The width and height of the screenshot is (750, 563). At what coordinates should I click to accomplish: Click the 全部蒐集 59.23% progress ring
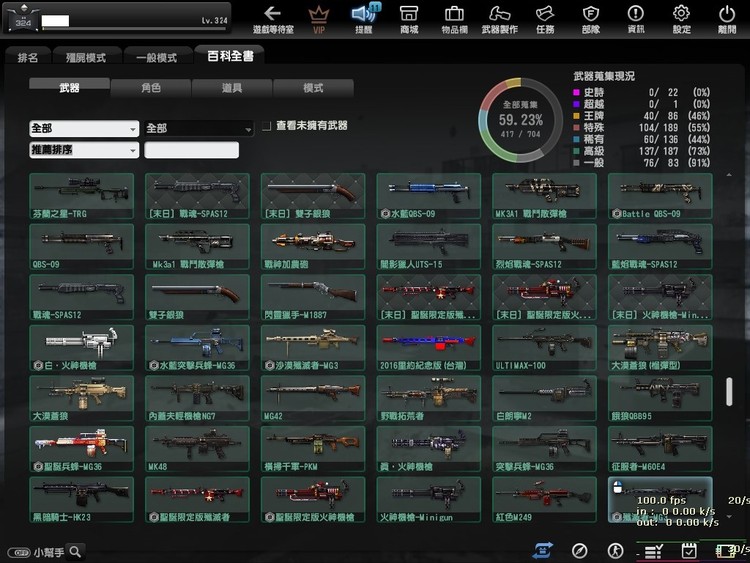pos(520,120)
